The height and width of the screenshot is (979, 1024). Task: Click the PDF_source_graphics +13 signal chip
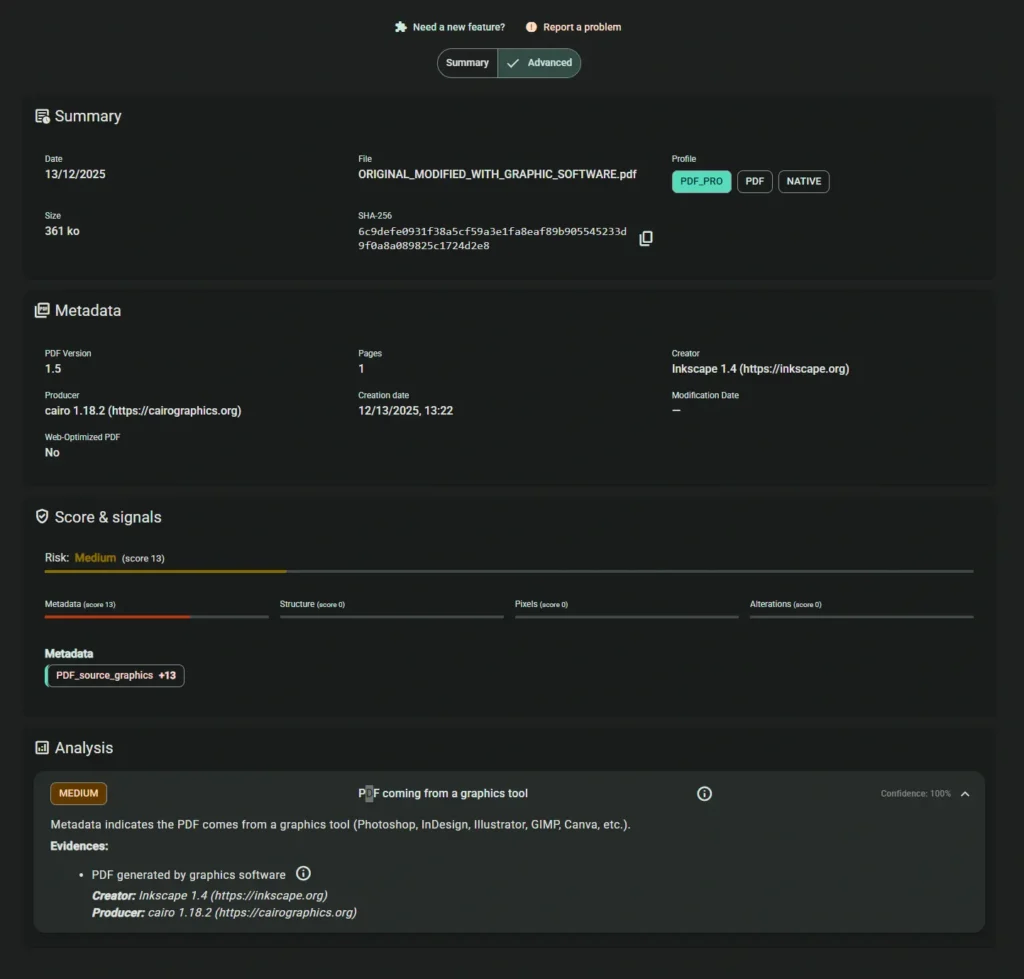tap(114, 675)
